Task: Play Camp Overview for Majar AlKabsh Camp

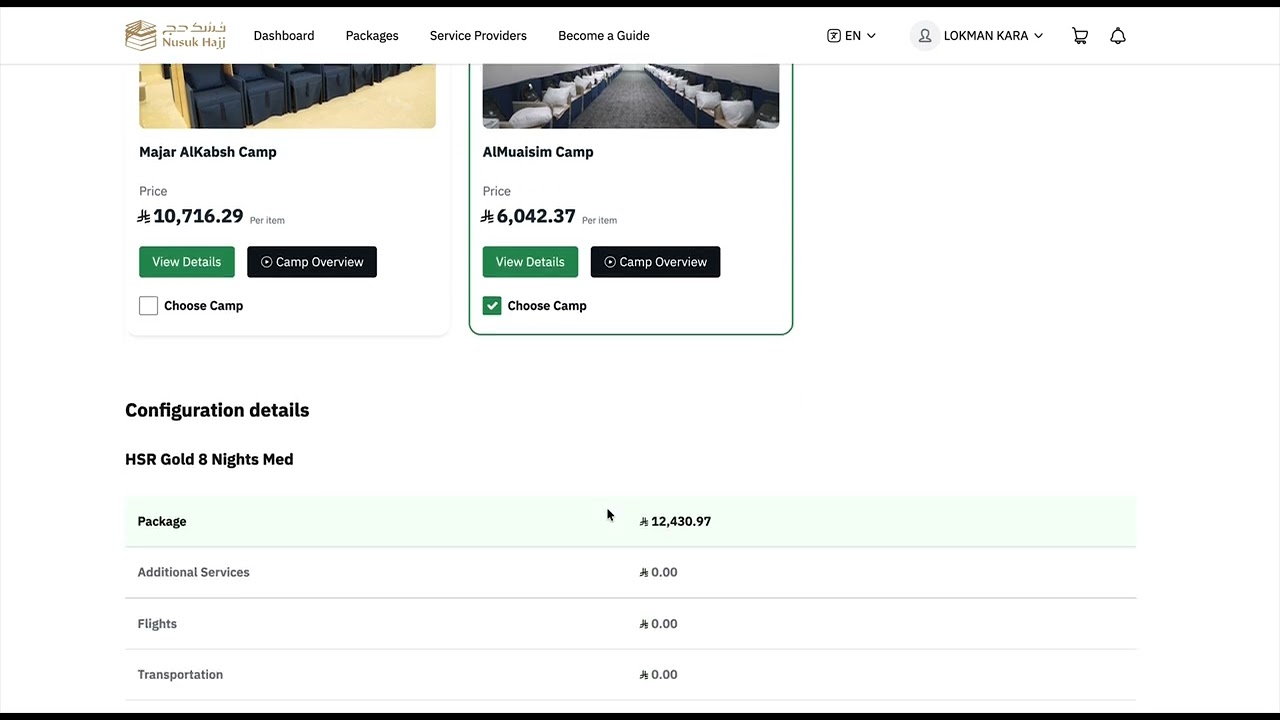Action: tap(312, 262)
